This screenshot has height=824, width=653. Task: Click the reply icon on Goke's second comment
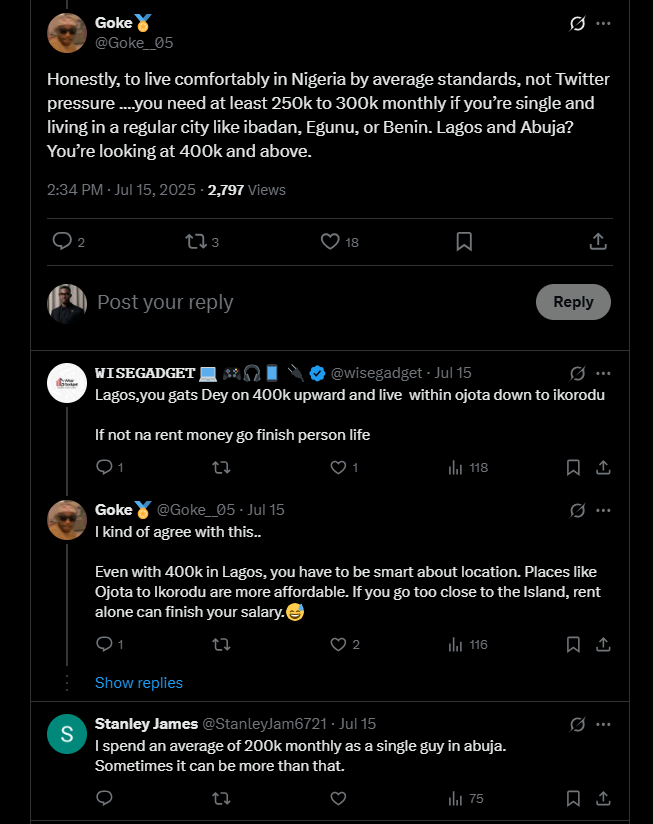104,644
